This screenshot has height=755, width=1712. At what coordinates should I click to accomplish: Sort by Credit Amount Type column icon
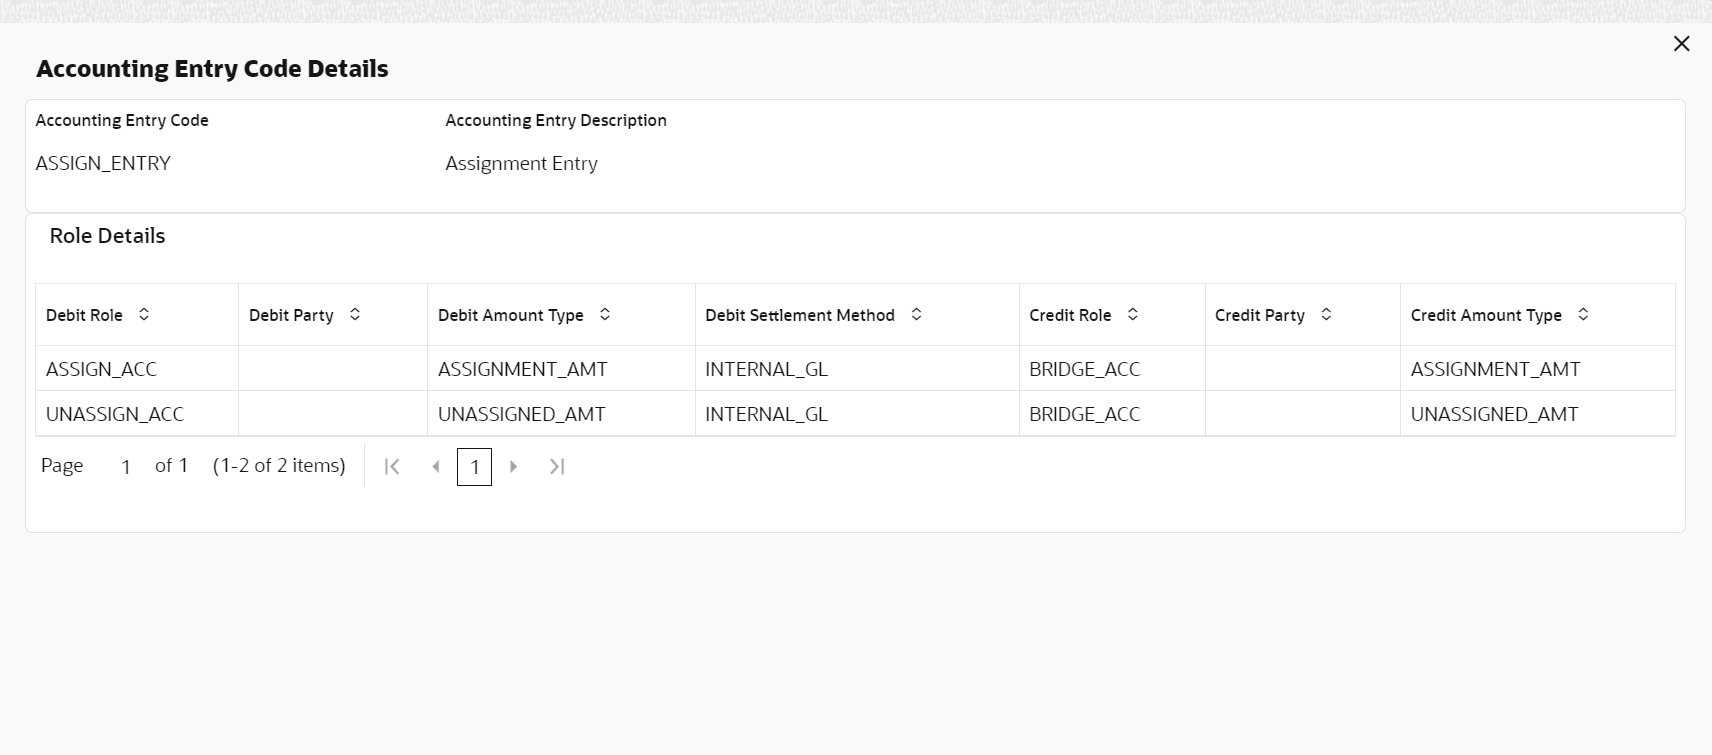point(1583,315)
